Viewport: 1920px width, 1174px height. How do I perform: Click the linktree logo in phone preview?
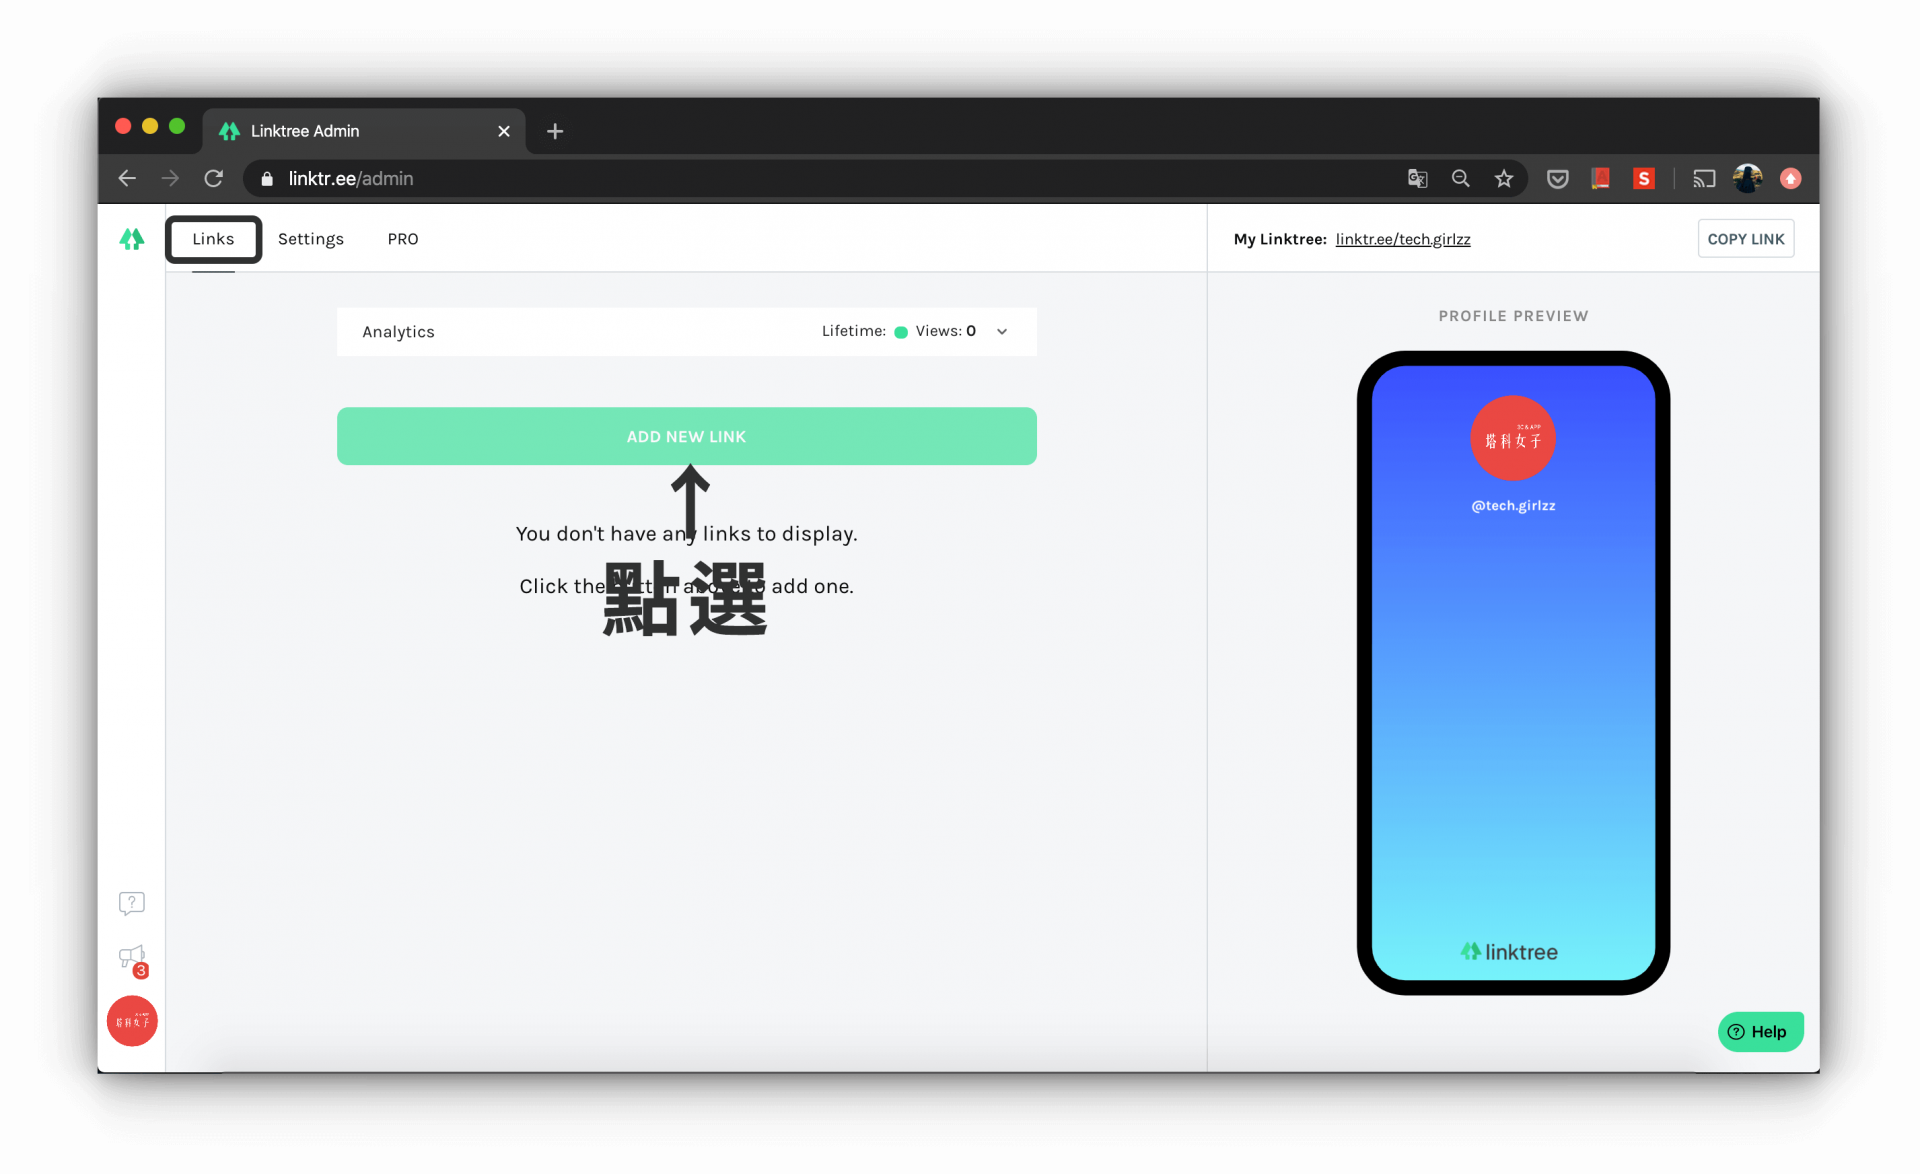click(x=1509, y=952)
